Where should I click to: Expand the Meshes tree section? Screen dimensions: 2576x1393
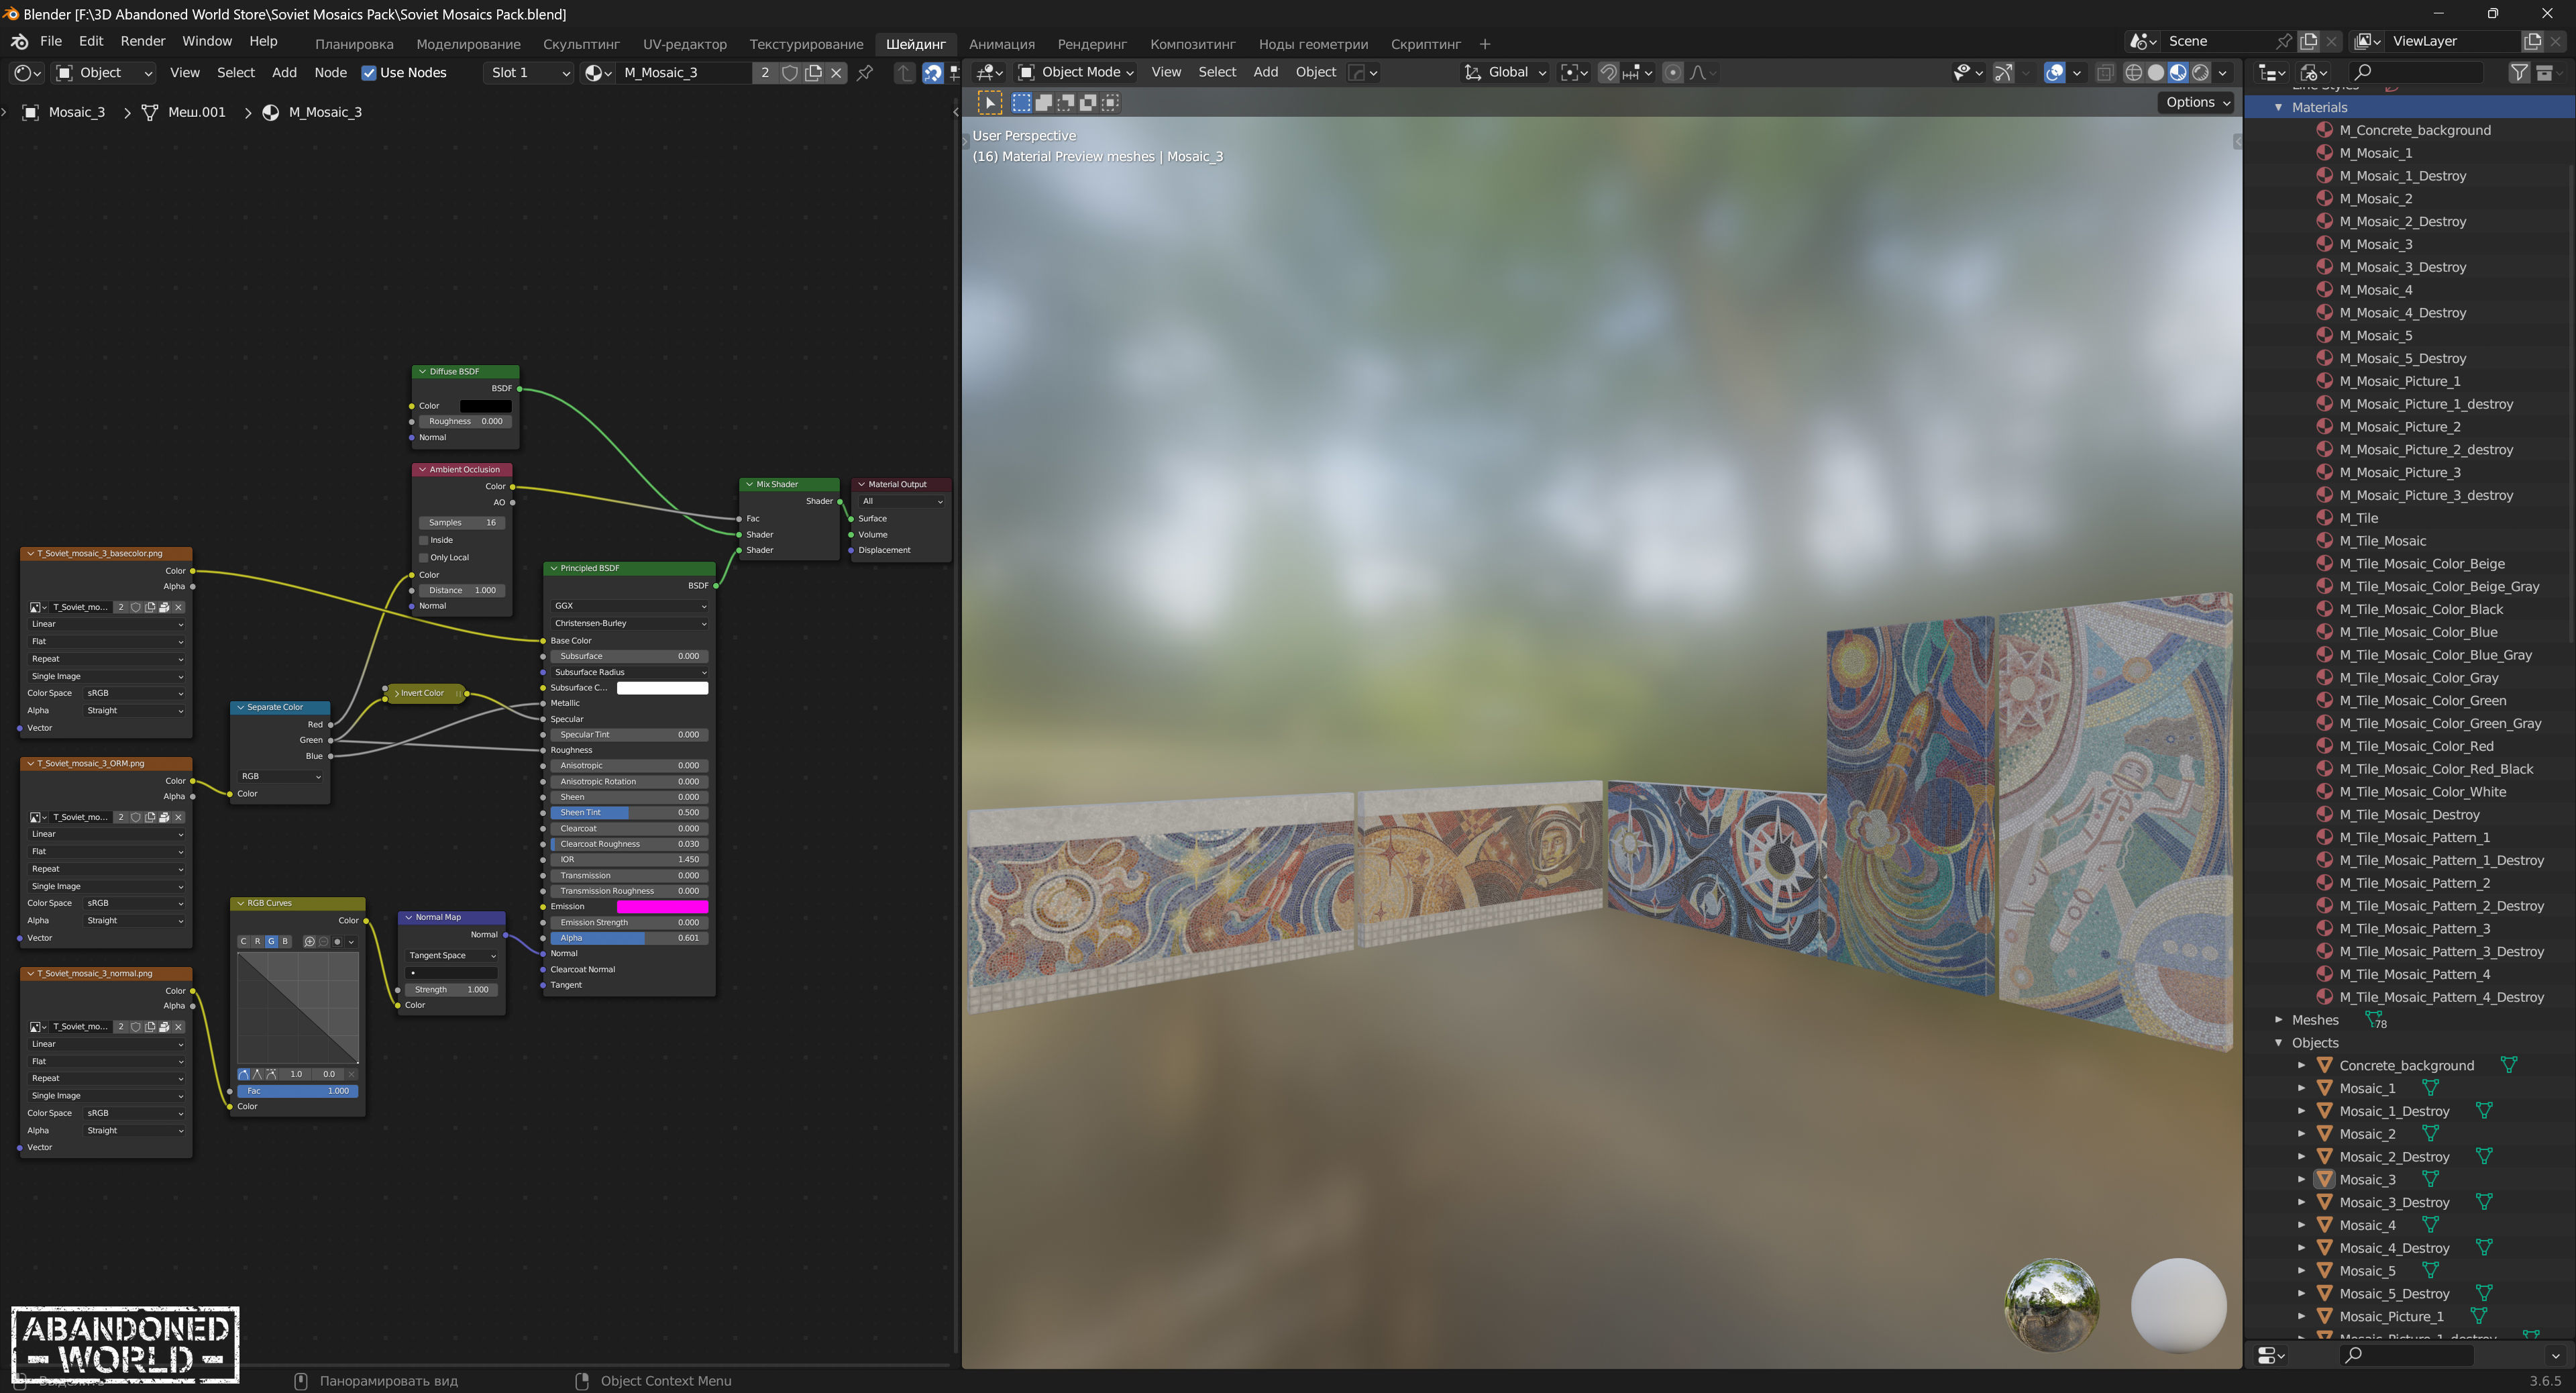[2279, 1020]
